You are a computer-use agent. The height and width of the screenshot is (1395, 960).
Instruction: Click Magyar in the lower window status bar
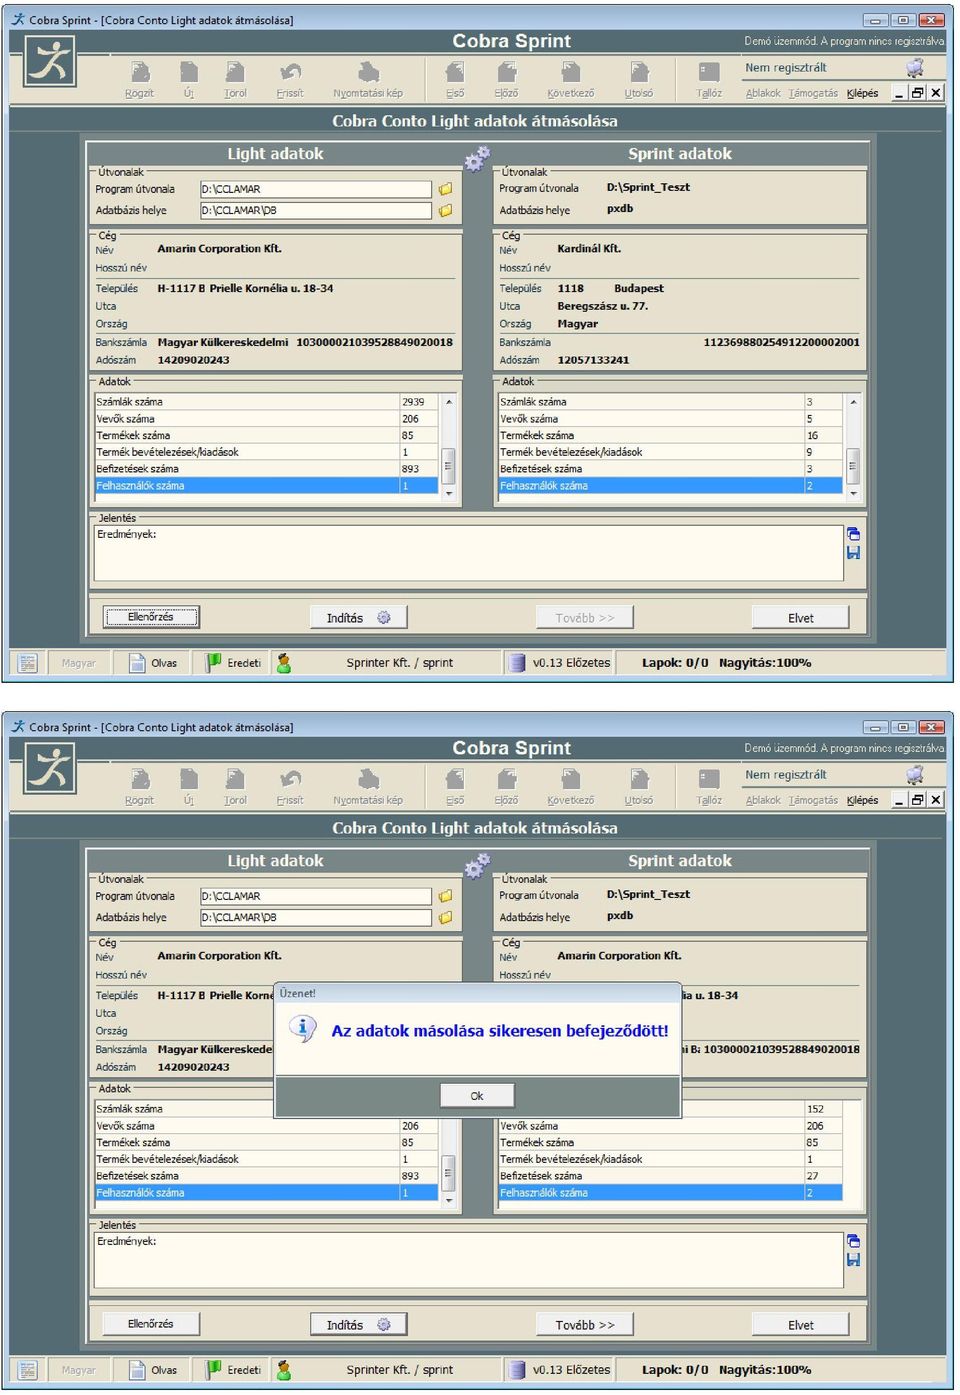point(78,1370)
